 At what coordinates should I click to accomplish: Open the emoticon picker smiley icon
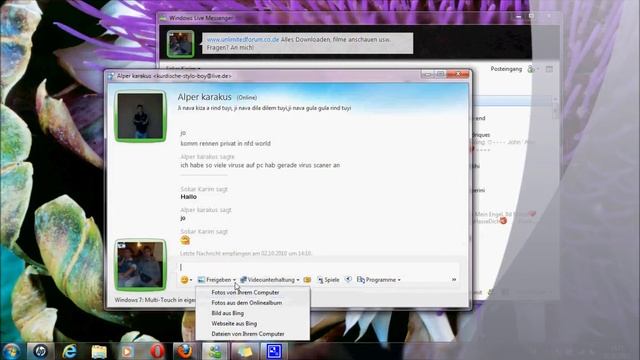(186, 280)
